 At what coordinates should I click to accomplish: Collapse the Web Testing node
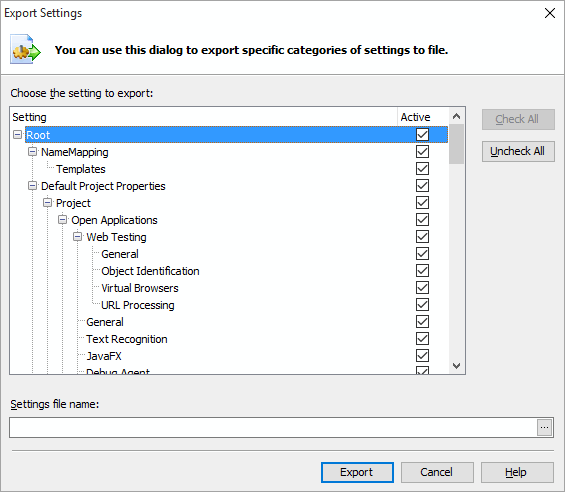(x=77, y=237)
